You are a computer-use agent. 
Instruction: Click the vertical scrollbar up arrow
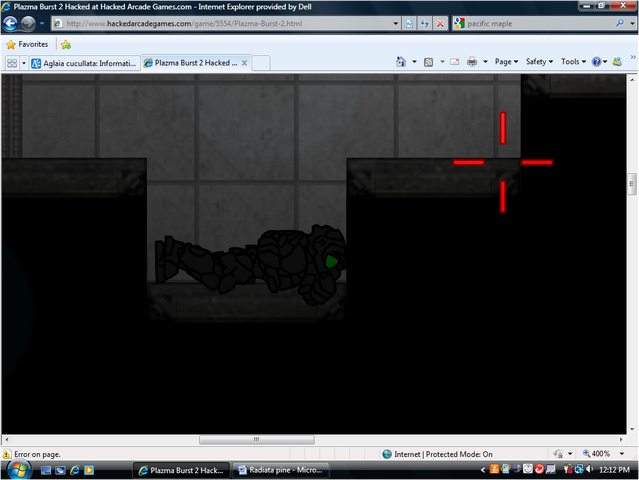point(632,80)
